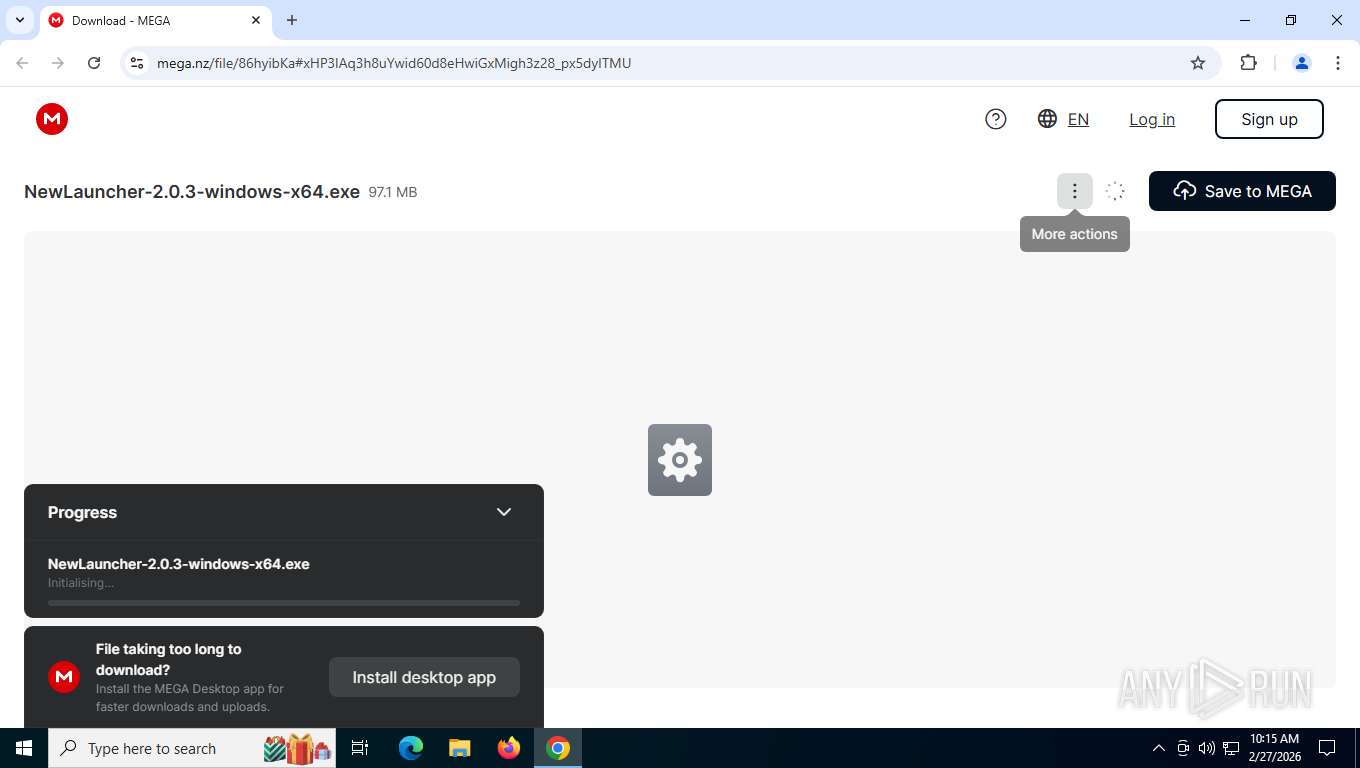Screen dimensions: 1360x768
Task: Click the Log in link
Action: 1152,119
